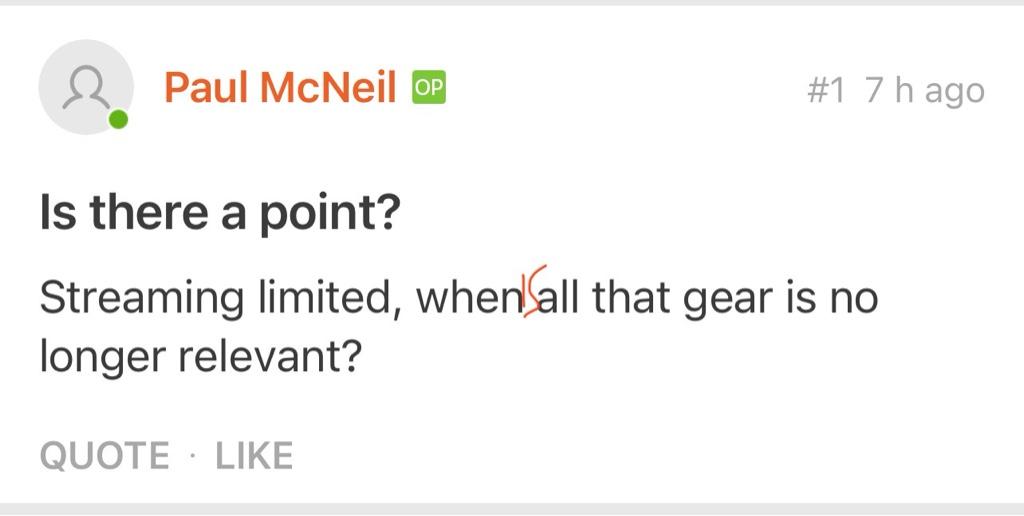Screen dimensions: 1024x516
Task: Click the word "relevant?" in the post
Action: (272, 356)
